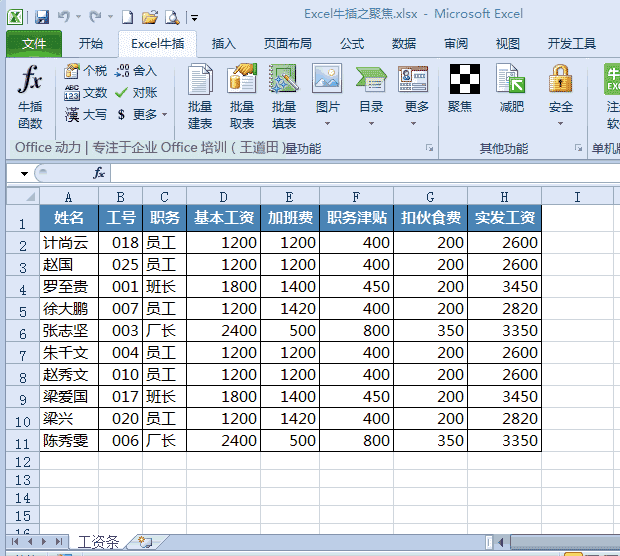
Task: Click the formula bar input field
Action: click(365, 173)
